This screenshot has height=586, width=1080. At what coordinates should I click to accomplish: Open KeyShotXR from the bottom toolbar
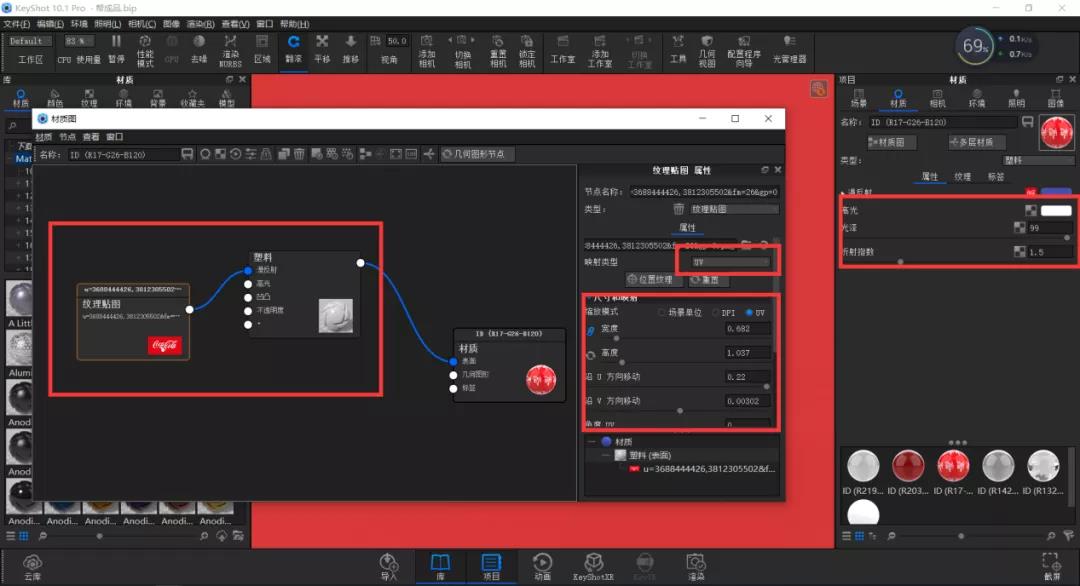tap(593, 567)
